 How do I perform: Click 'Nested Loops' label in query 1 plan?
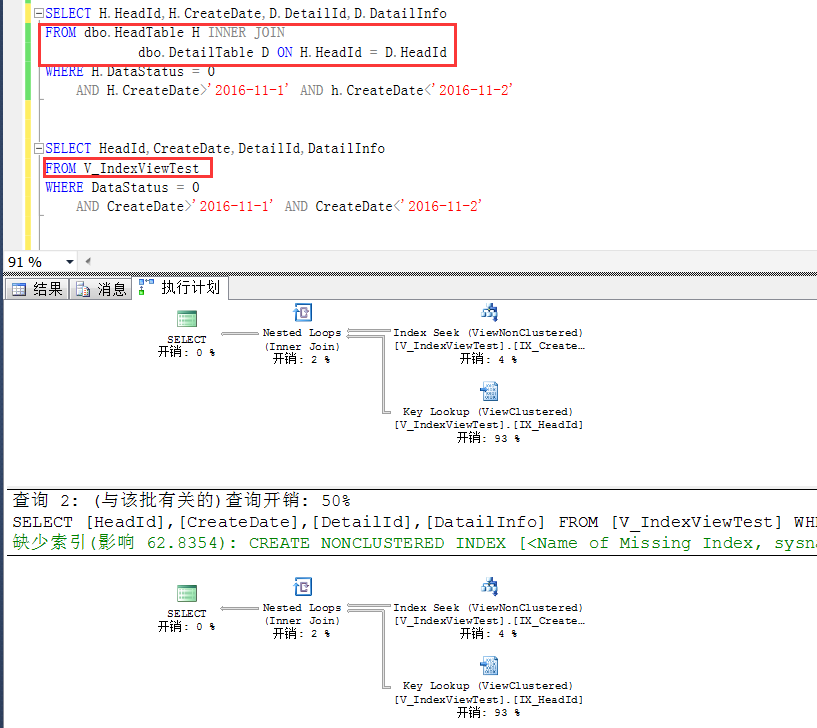pyautogui.click(x=302, y=333)
